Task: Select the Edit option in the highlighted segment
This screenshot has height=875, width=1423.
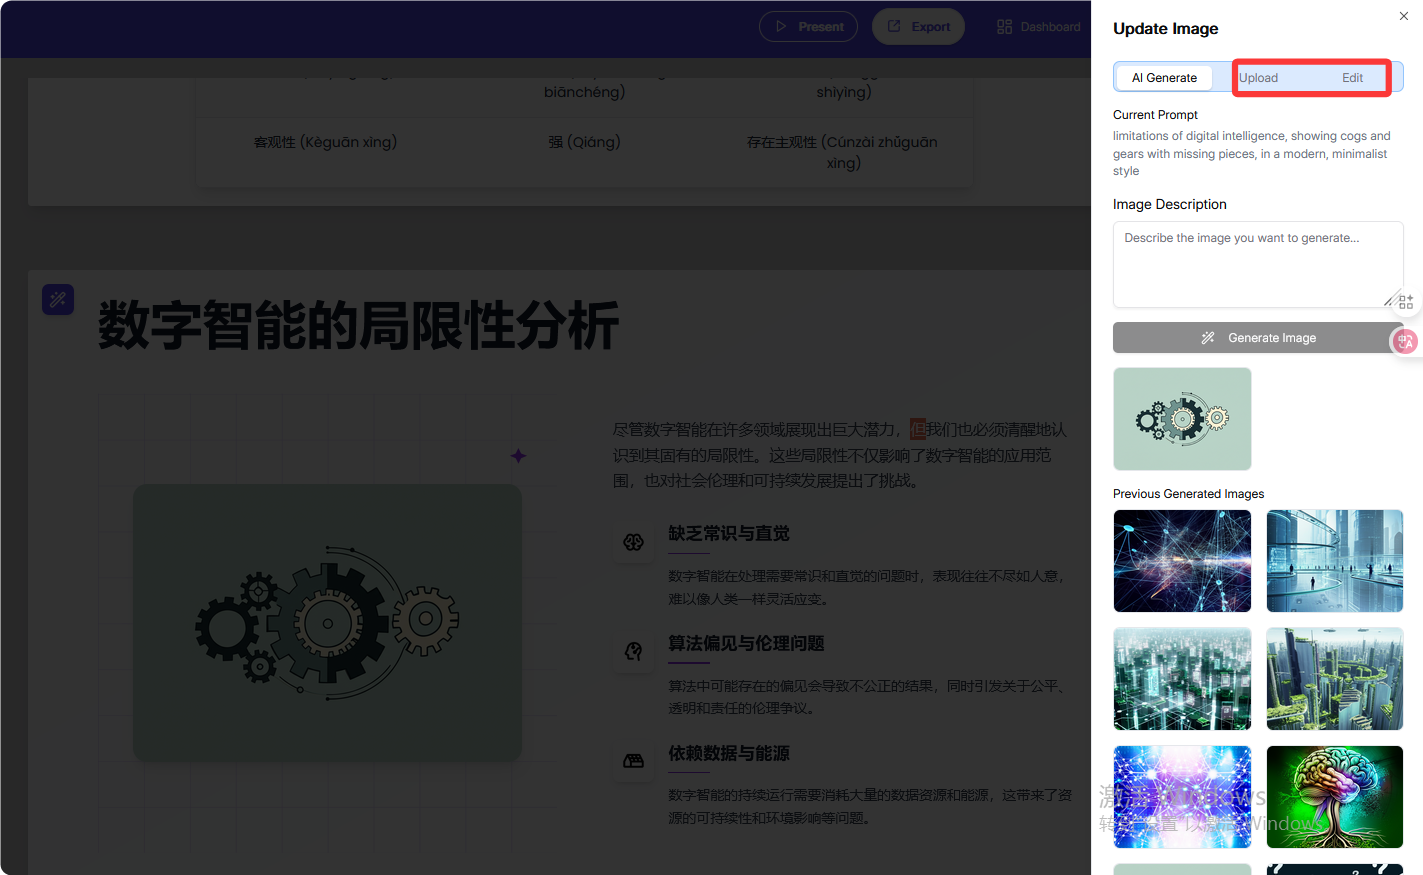Action: [x=1352, y=77]
